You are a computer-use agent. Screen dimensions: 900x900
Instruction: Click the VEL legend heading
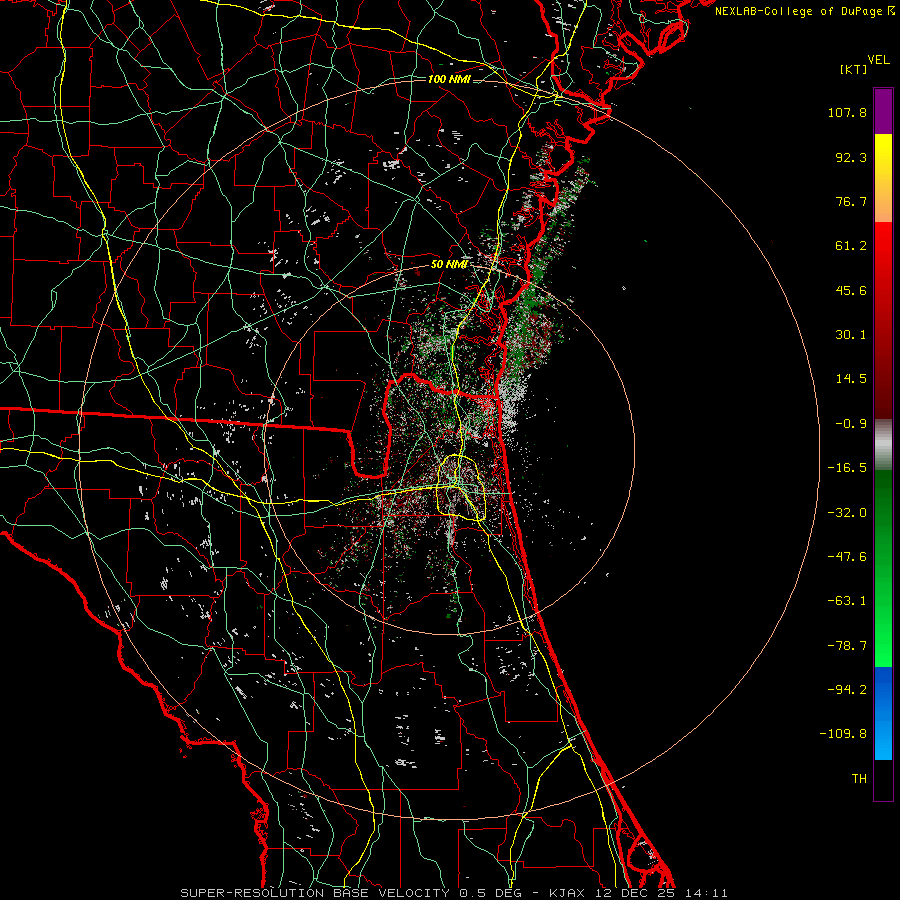[x=878, y=60]
